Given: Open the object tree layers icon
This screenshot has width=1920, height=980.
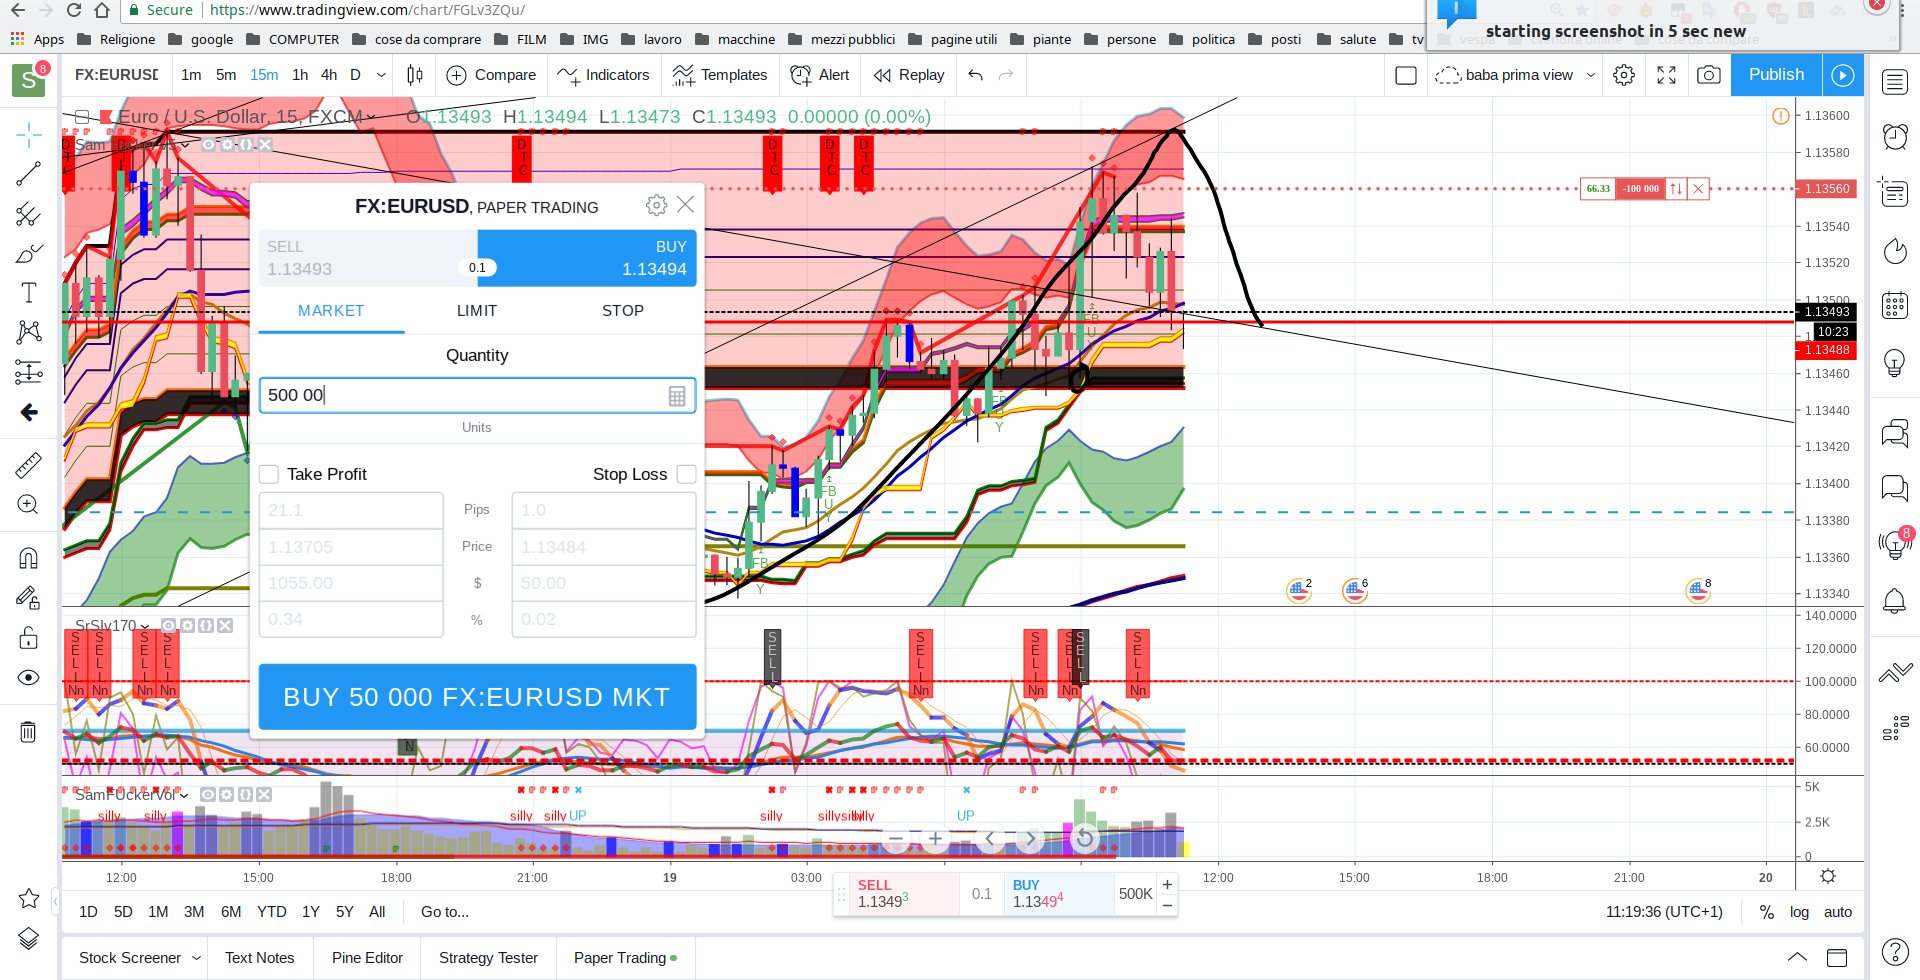Looking at the screenshot, I should coord(28,938).
